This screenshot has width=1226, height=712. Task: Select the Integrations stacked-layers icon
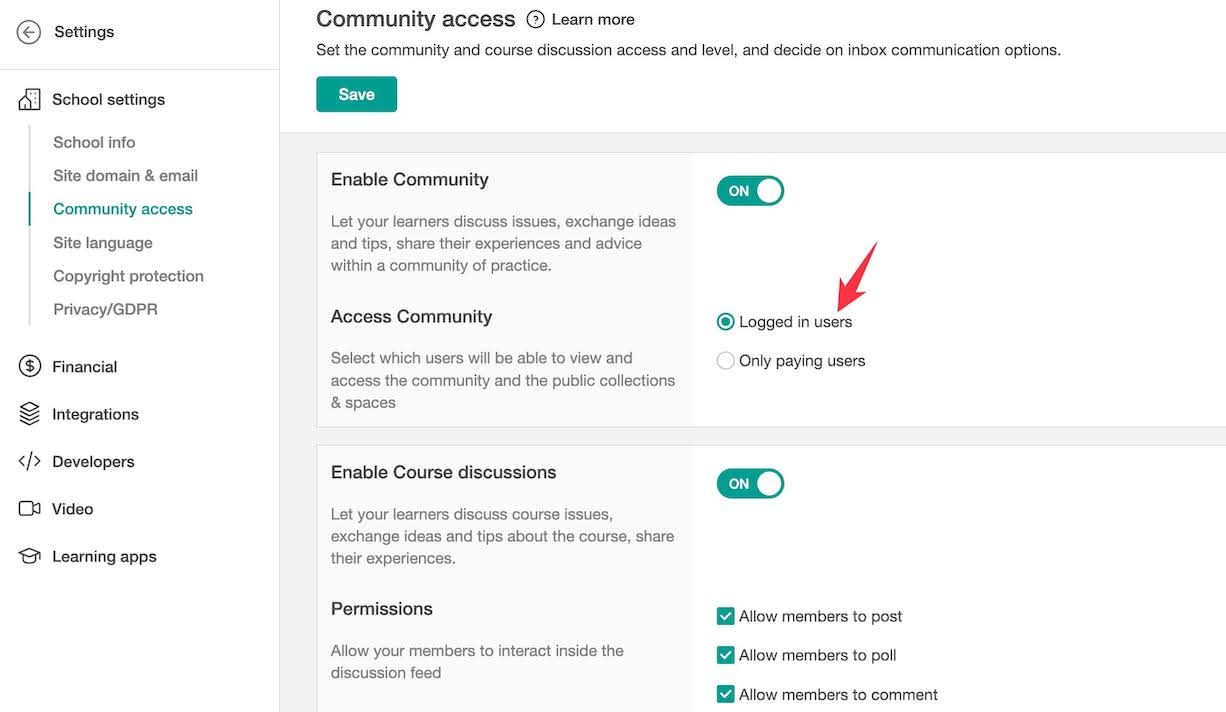coord(29,413)
